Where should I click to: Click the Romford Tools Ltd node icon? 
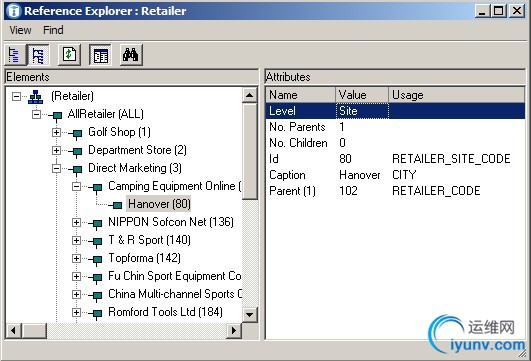pos(97,313)
